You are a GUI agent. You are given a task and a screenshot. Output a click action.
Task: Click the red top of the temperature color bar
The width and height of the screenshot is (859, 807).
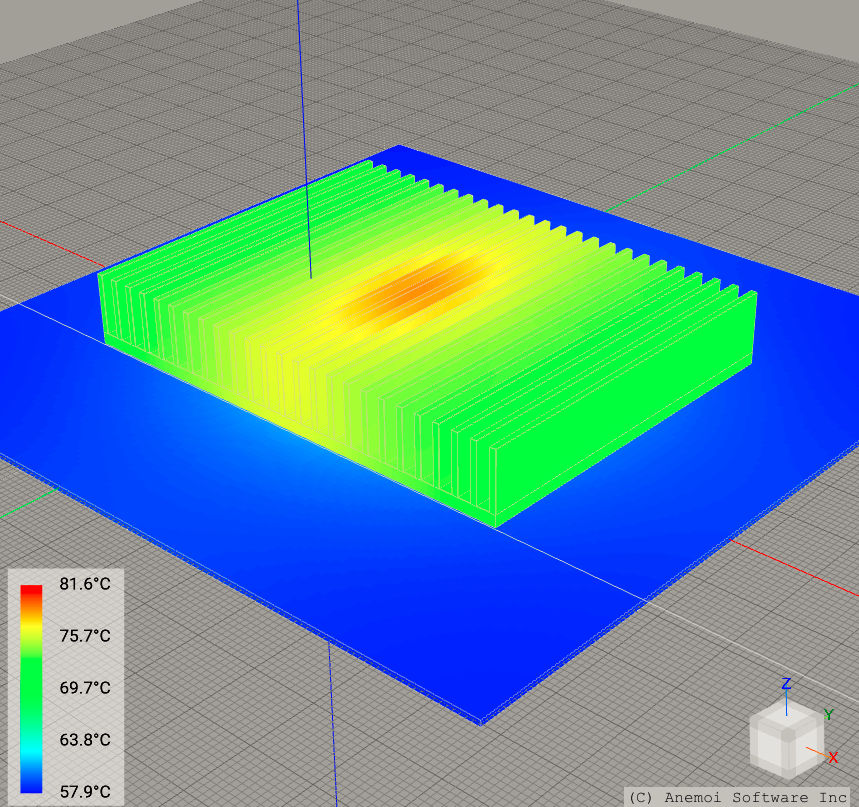point(32,592)
